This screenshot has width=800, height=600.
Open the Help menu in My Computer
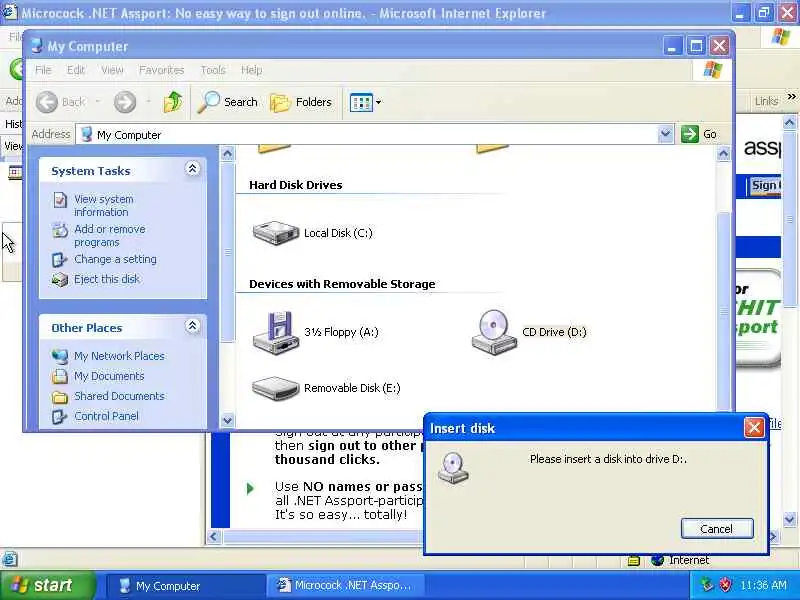[x=252, y=70]
